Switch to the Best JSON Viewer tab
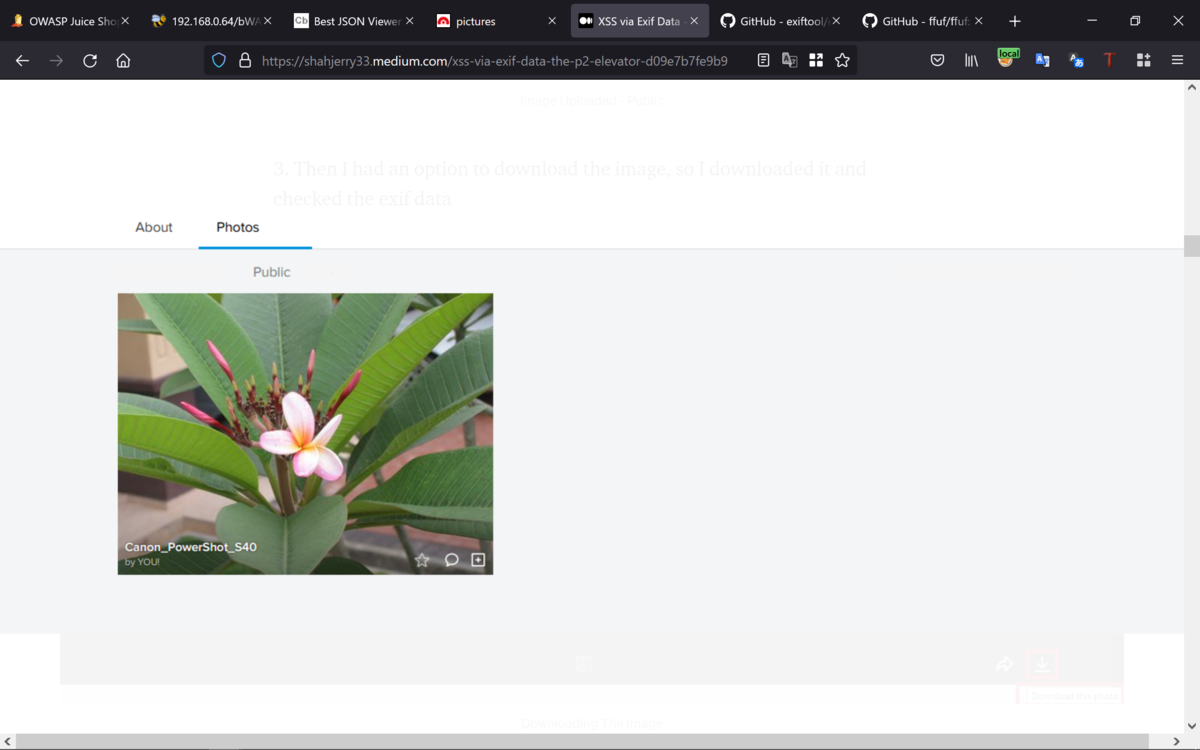The height and width of the screenshot is (750, 1200). tap(348, 21)
